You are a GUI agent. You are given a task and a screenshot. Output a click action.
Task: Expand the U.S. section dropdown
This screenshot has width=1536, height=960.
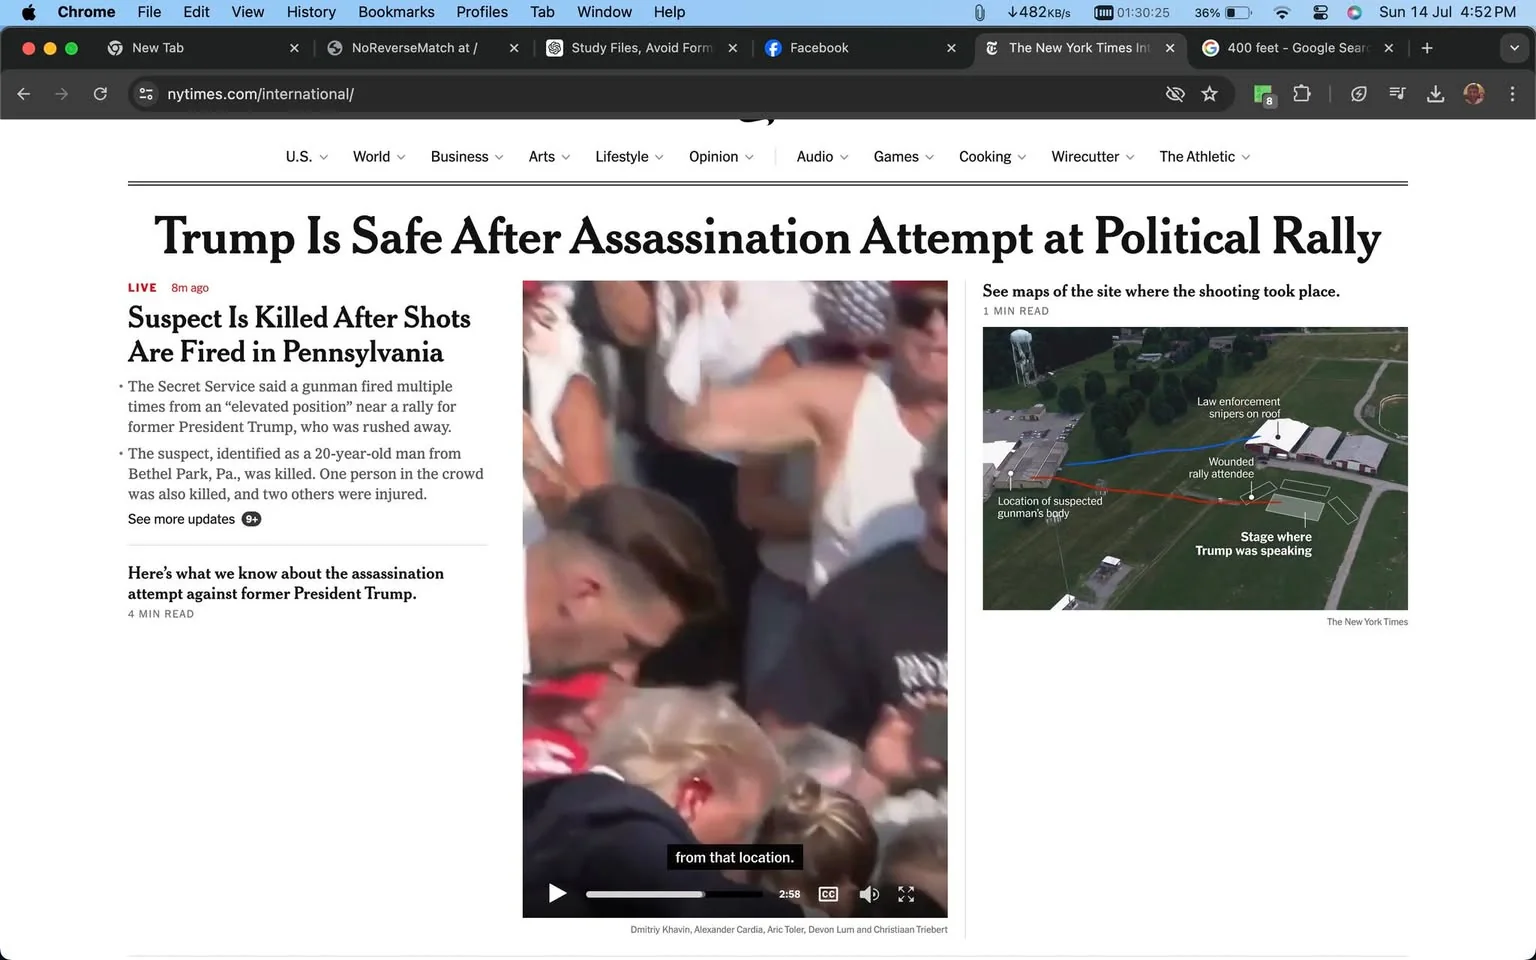306,157
